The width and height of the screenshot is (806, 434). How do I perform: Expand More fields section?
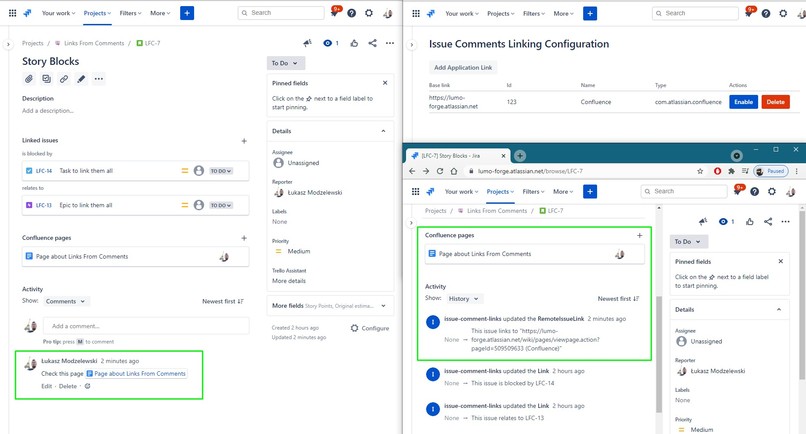[x=383, y=306]
